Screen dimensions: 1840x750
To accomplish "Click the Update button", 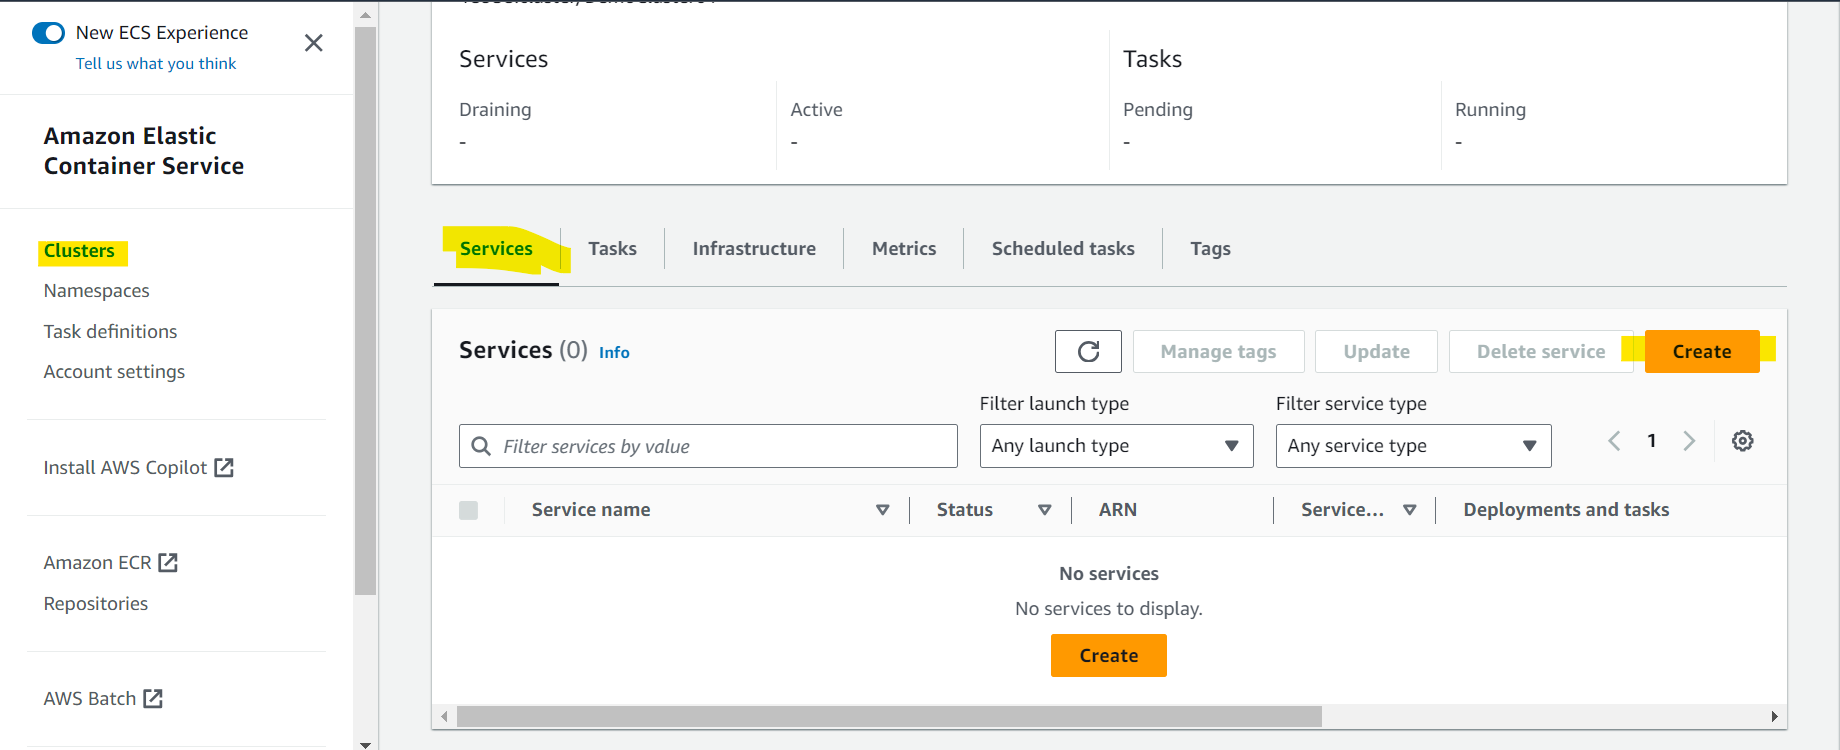I will click(1376, 351).
